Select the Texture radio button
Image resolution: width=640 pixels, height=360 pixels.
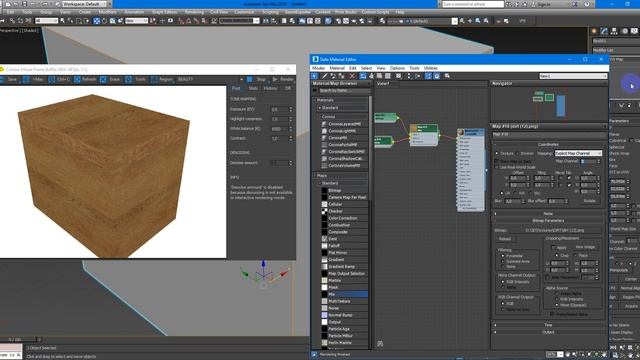click(x=497, y=153)
